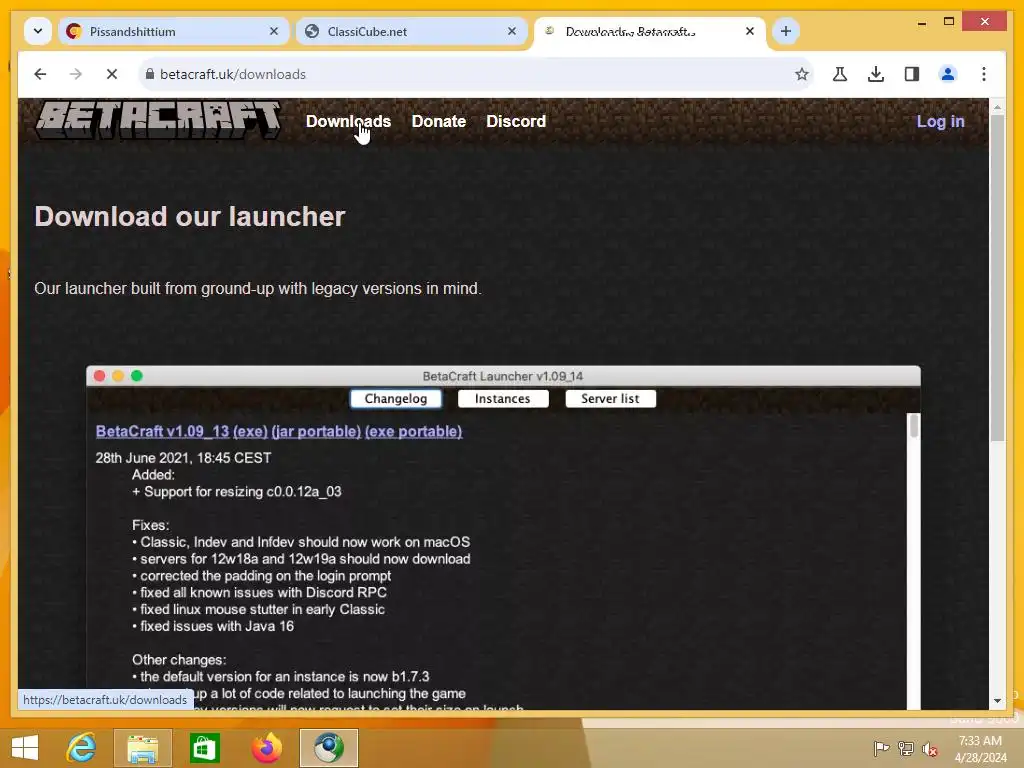Click the page vertical scrollbar thumb

pos(997,278)
